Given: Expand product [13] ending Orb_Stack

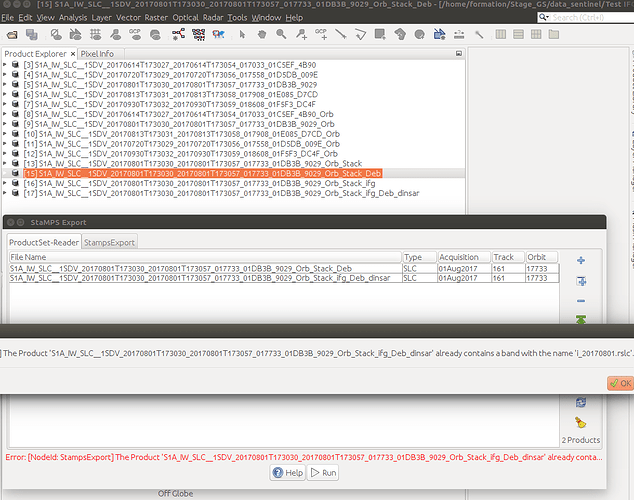Looking at the screenshot, I should (5, 163).
